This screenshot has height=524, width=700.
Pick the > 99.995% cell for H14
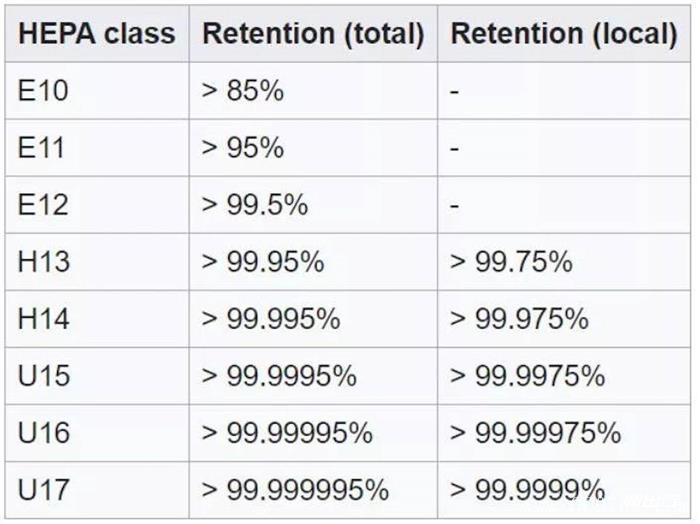click(x=270, y=319)
